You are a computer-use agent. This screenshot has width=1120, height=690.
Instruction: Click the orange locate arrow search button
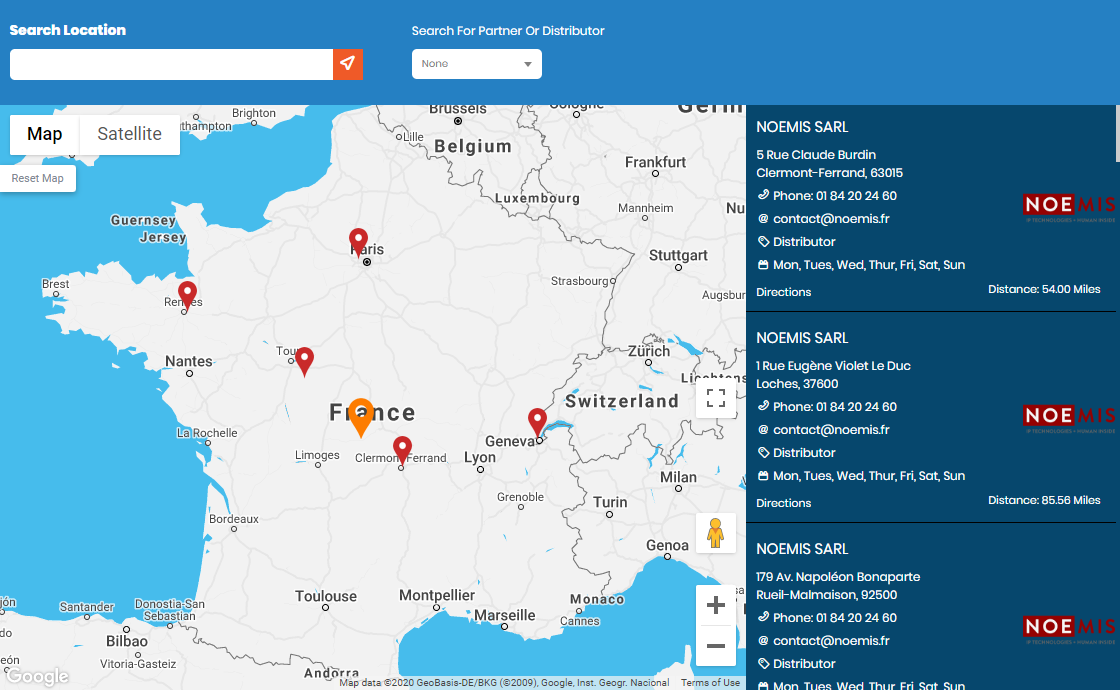pos(348,64)
